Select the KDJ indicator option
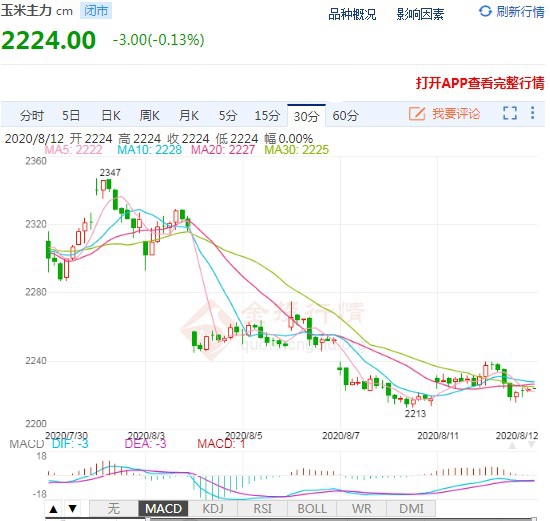 (x=213, y=509)
